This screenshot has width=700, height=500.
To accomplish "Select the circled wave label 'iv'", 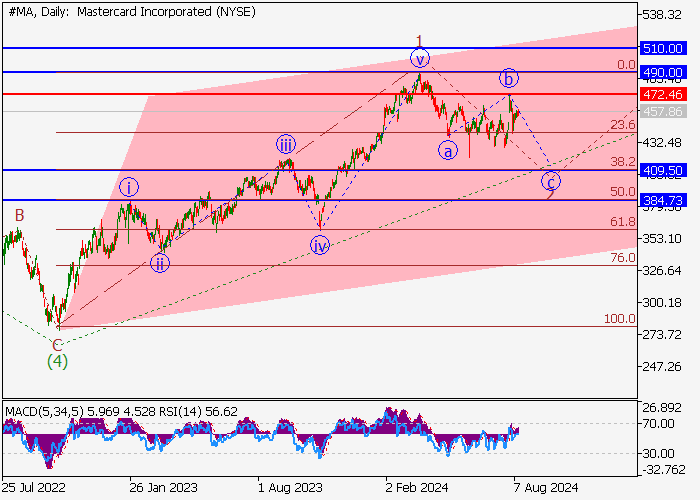I will (x=320, y=246).
